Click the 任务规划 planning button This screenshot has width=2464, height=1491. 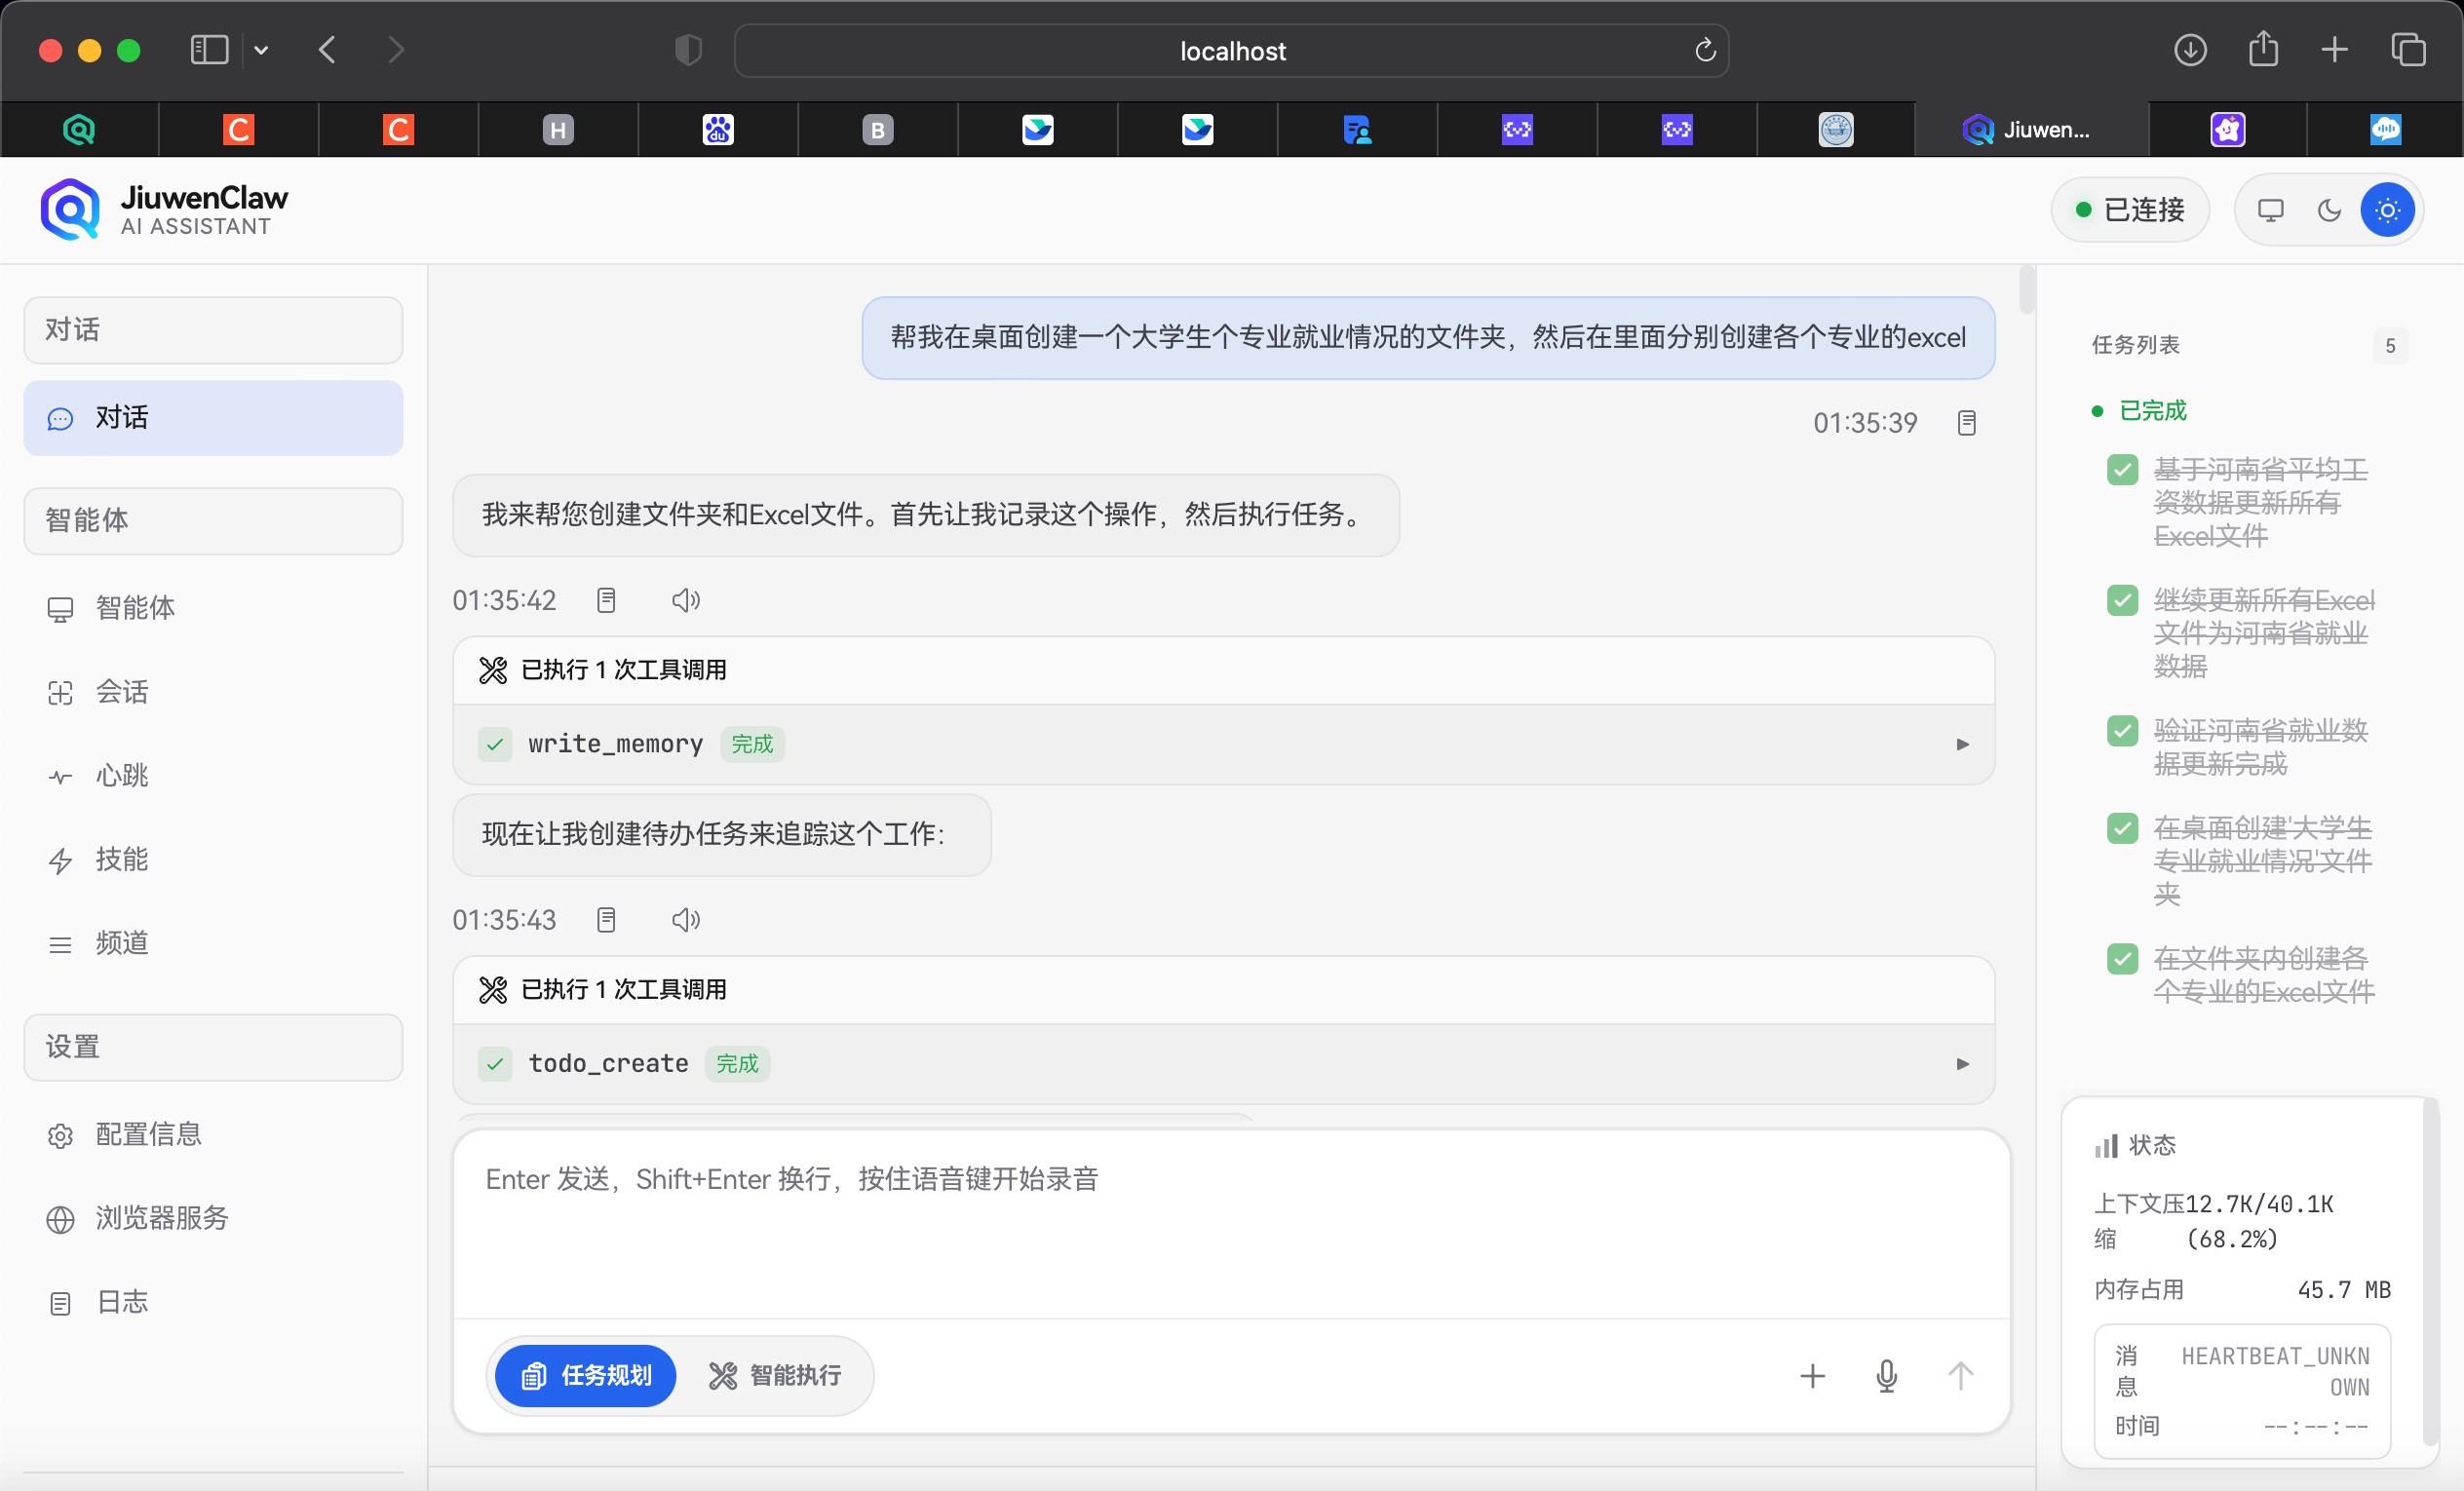click(x=585, y=1375)
